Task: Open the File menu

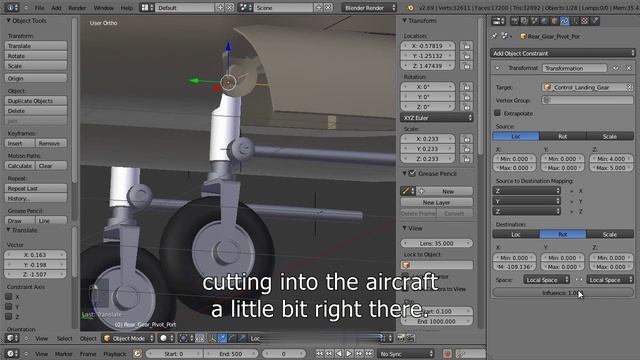Action: (40, 8)
